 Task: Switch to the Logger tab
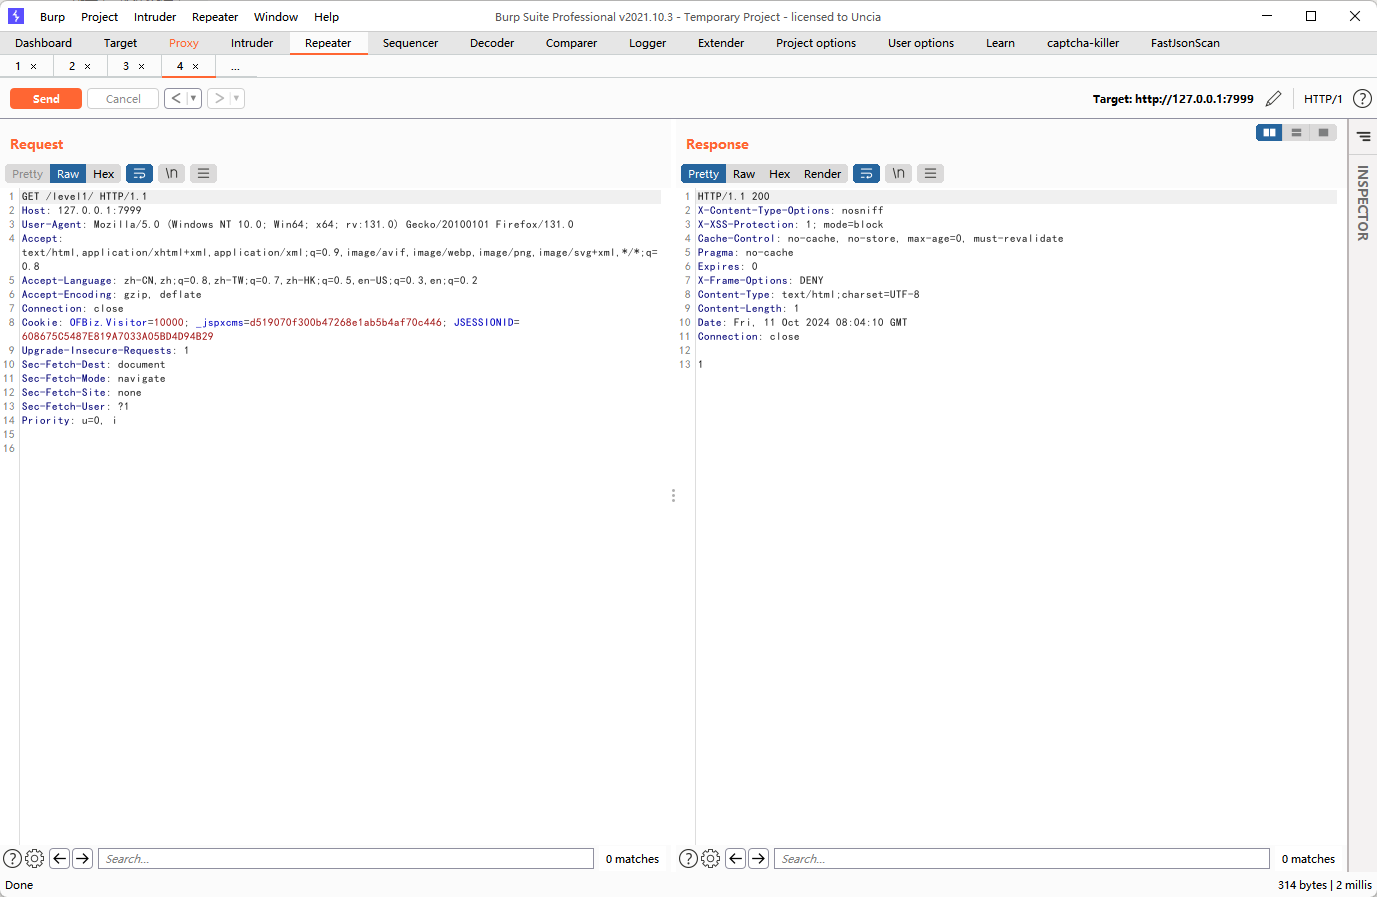click(647, 43)
